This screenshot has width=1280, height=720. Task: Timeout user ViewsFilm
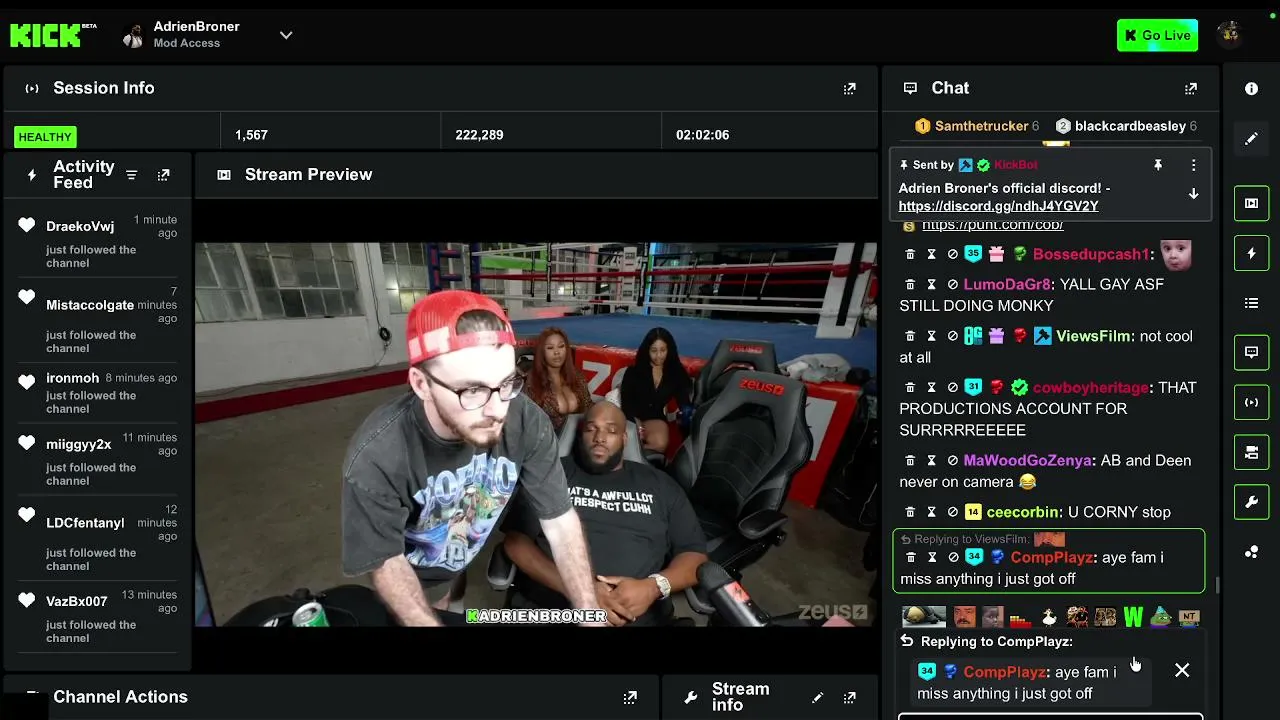click(931, 337)
